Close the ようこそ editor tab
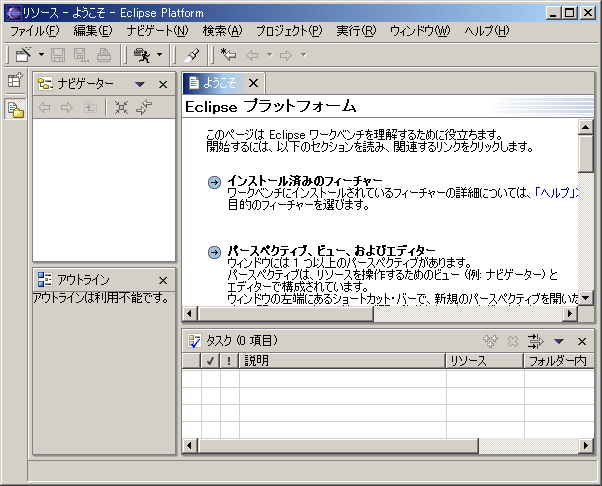Viewport: 602px width, 486px height. click(253, 83)
